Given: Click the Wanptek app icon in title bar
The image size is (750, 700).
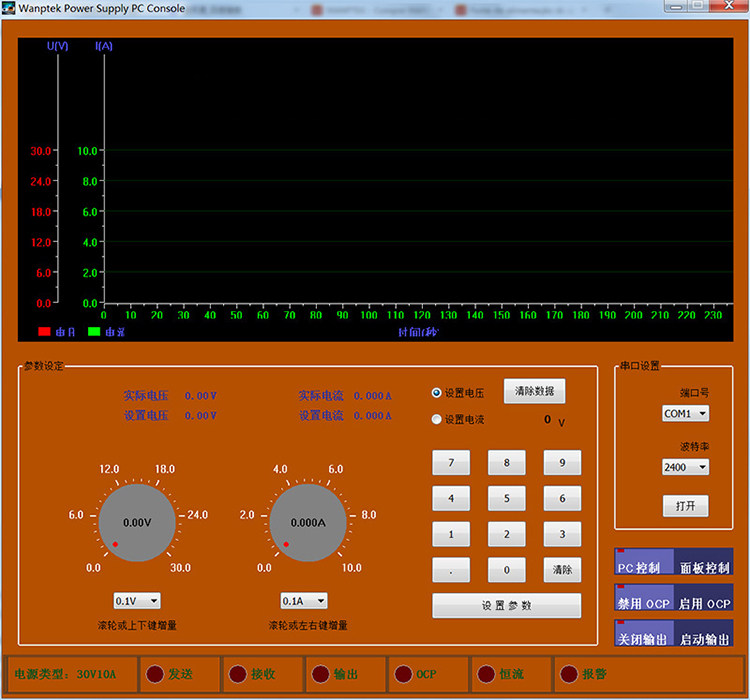Looking at the screenshot, I should coord(8,8).
